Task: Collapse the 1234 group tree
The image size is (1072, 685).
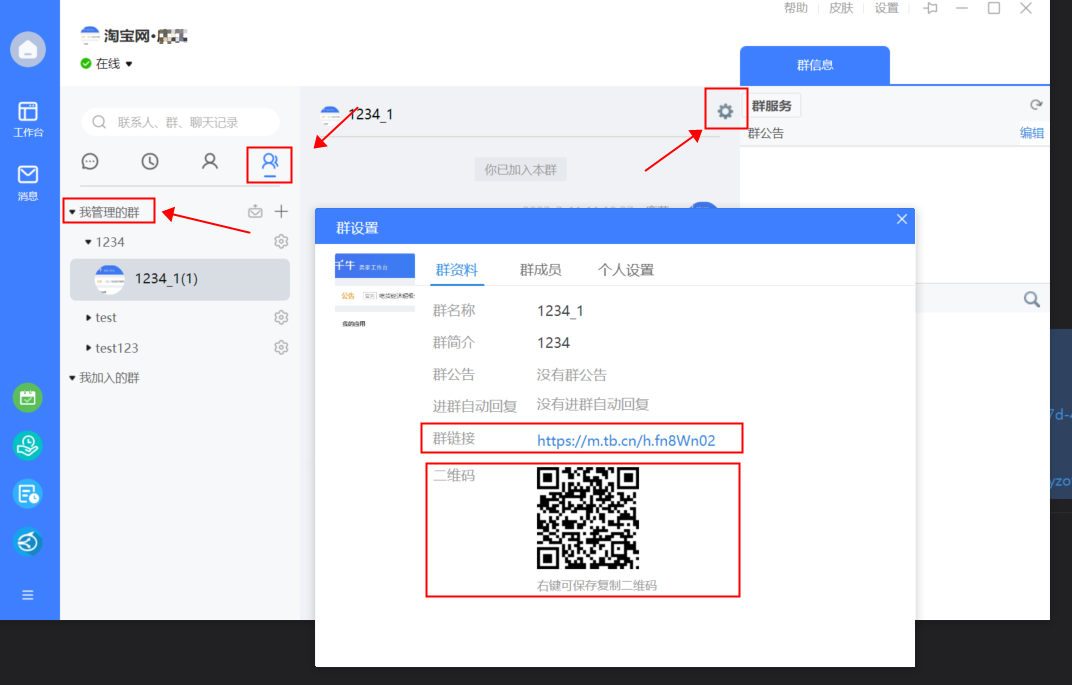Action: [88, 242]
